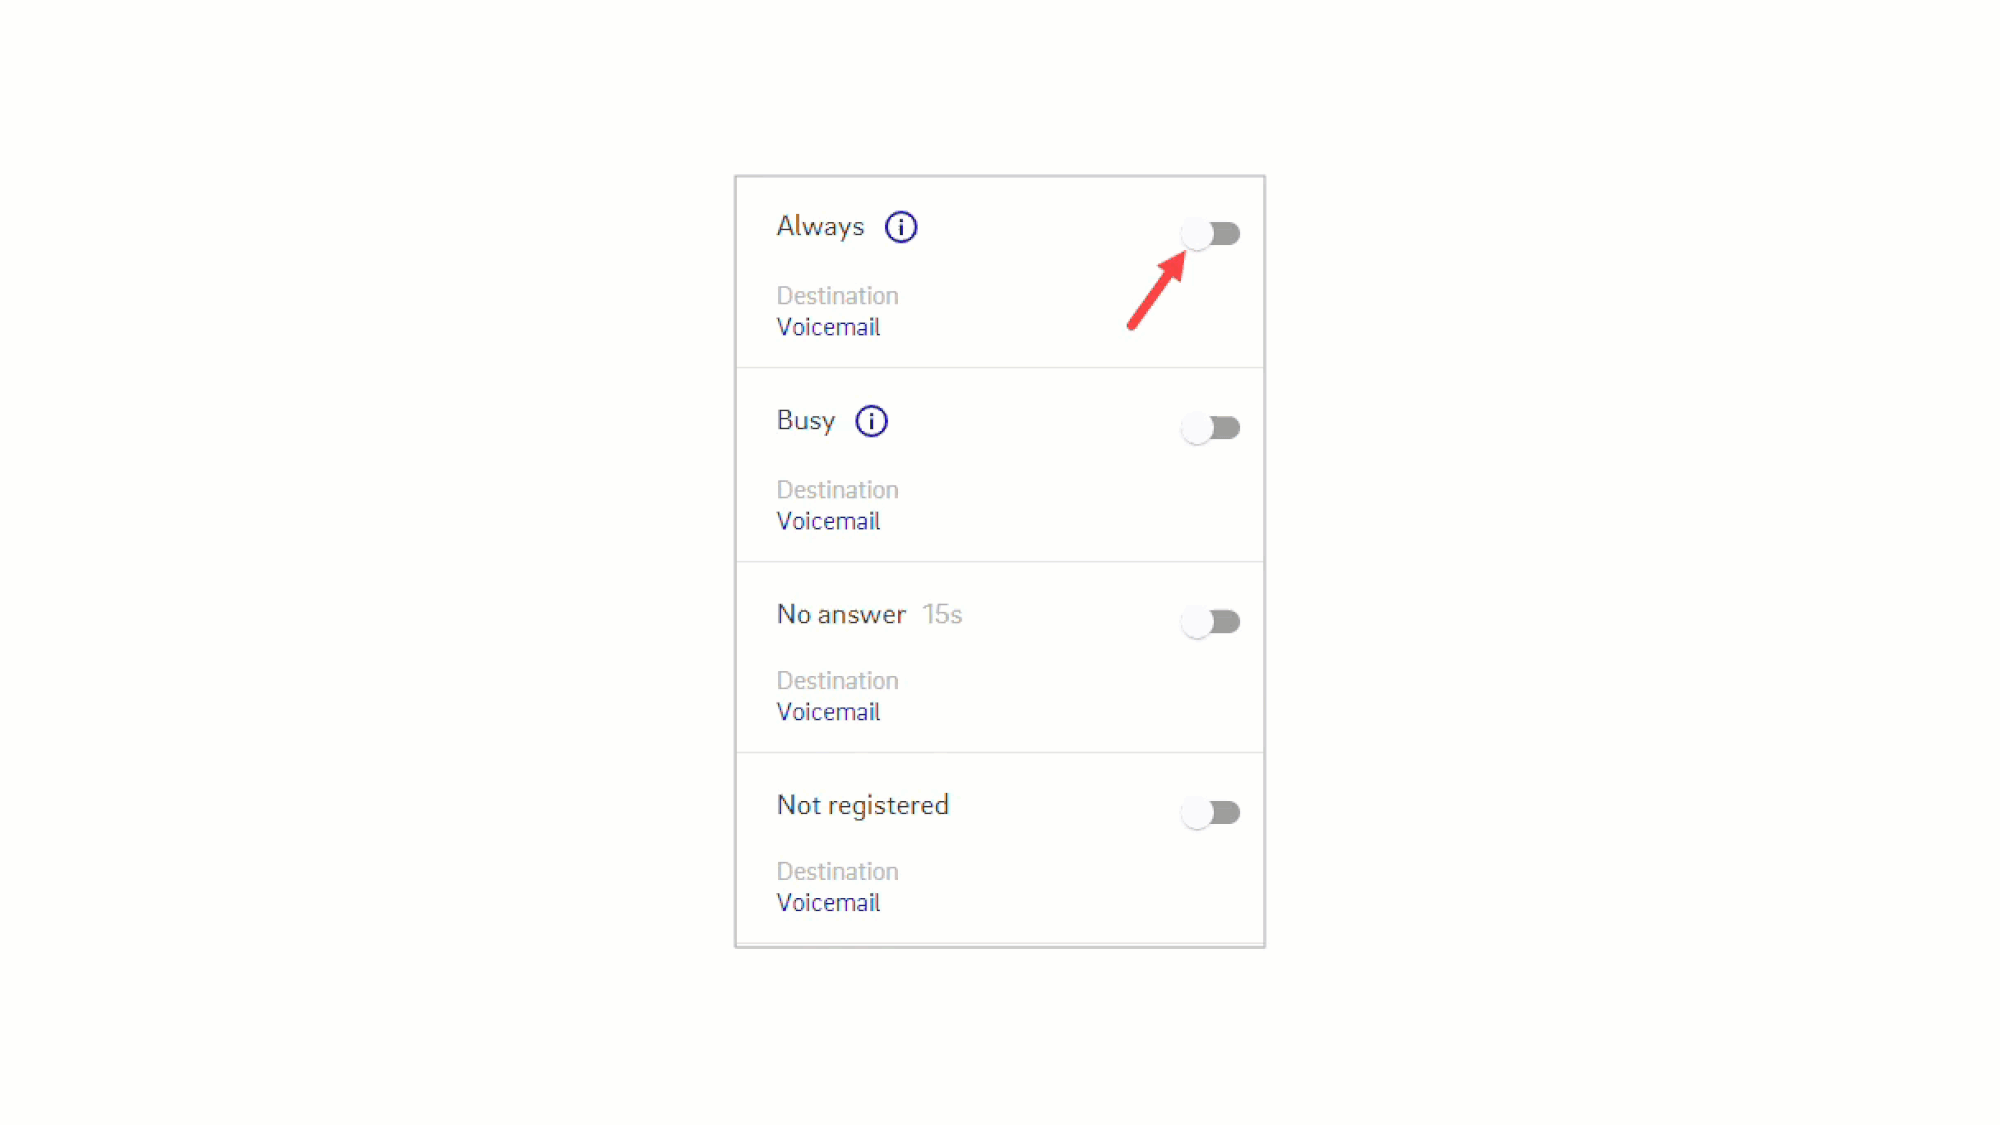The image size is (2000, 1125).
Task: Click the Always rule heading
Action: tap(820, 227)
